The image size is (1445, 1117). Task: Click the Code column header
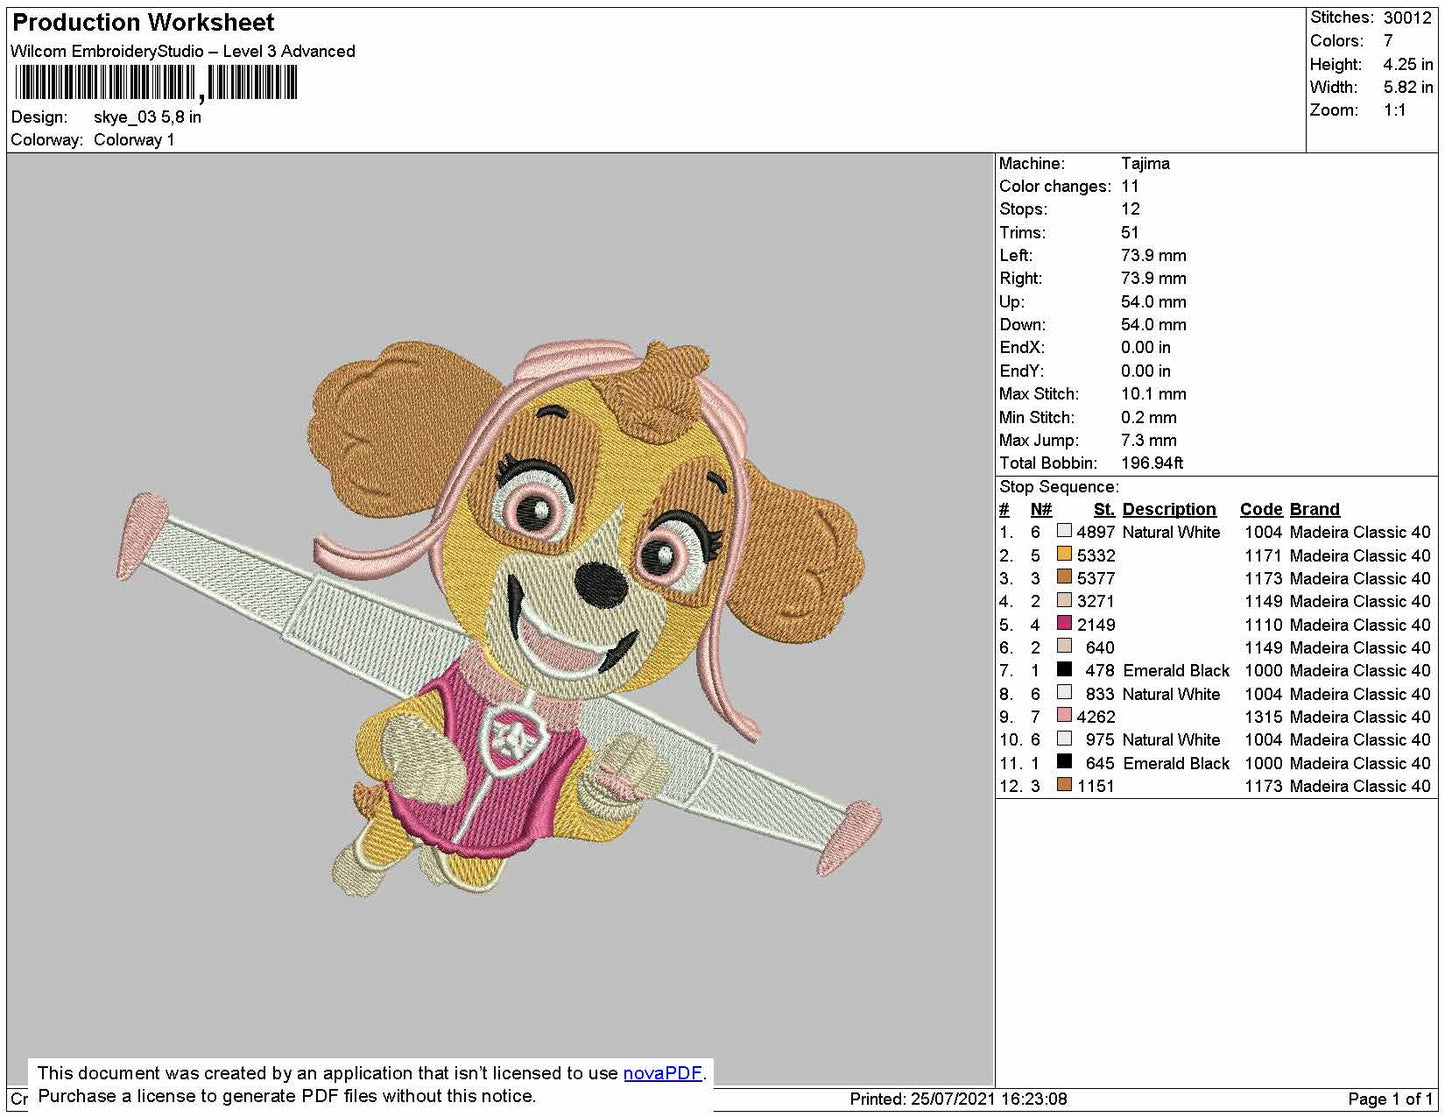pyautogui.click(x=1261, y=509)
